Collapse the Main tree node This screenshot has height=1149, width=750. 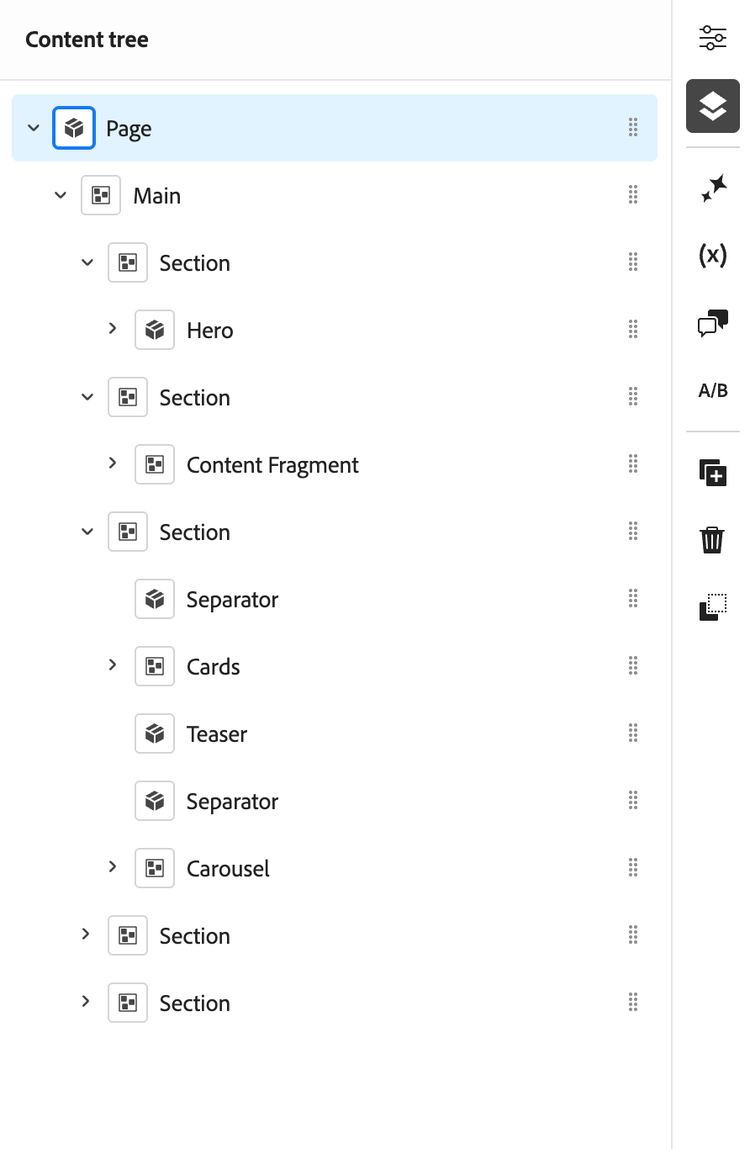coord(60,195)
